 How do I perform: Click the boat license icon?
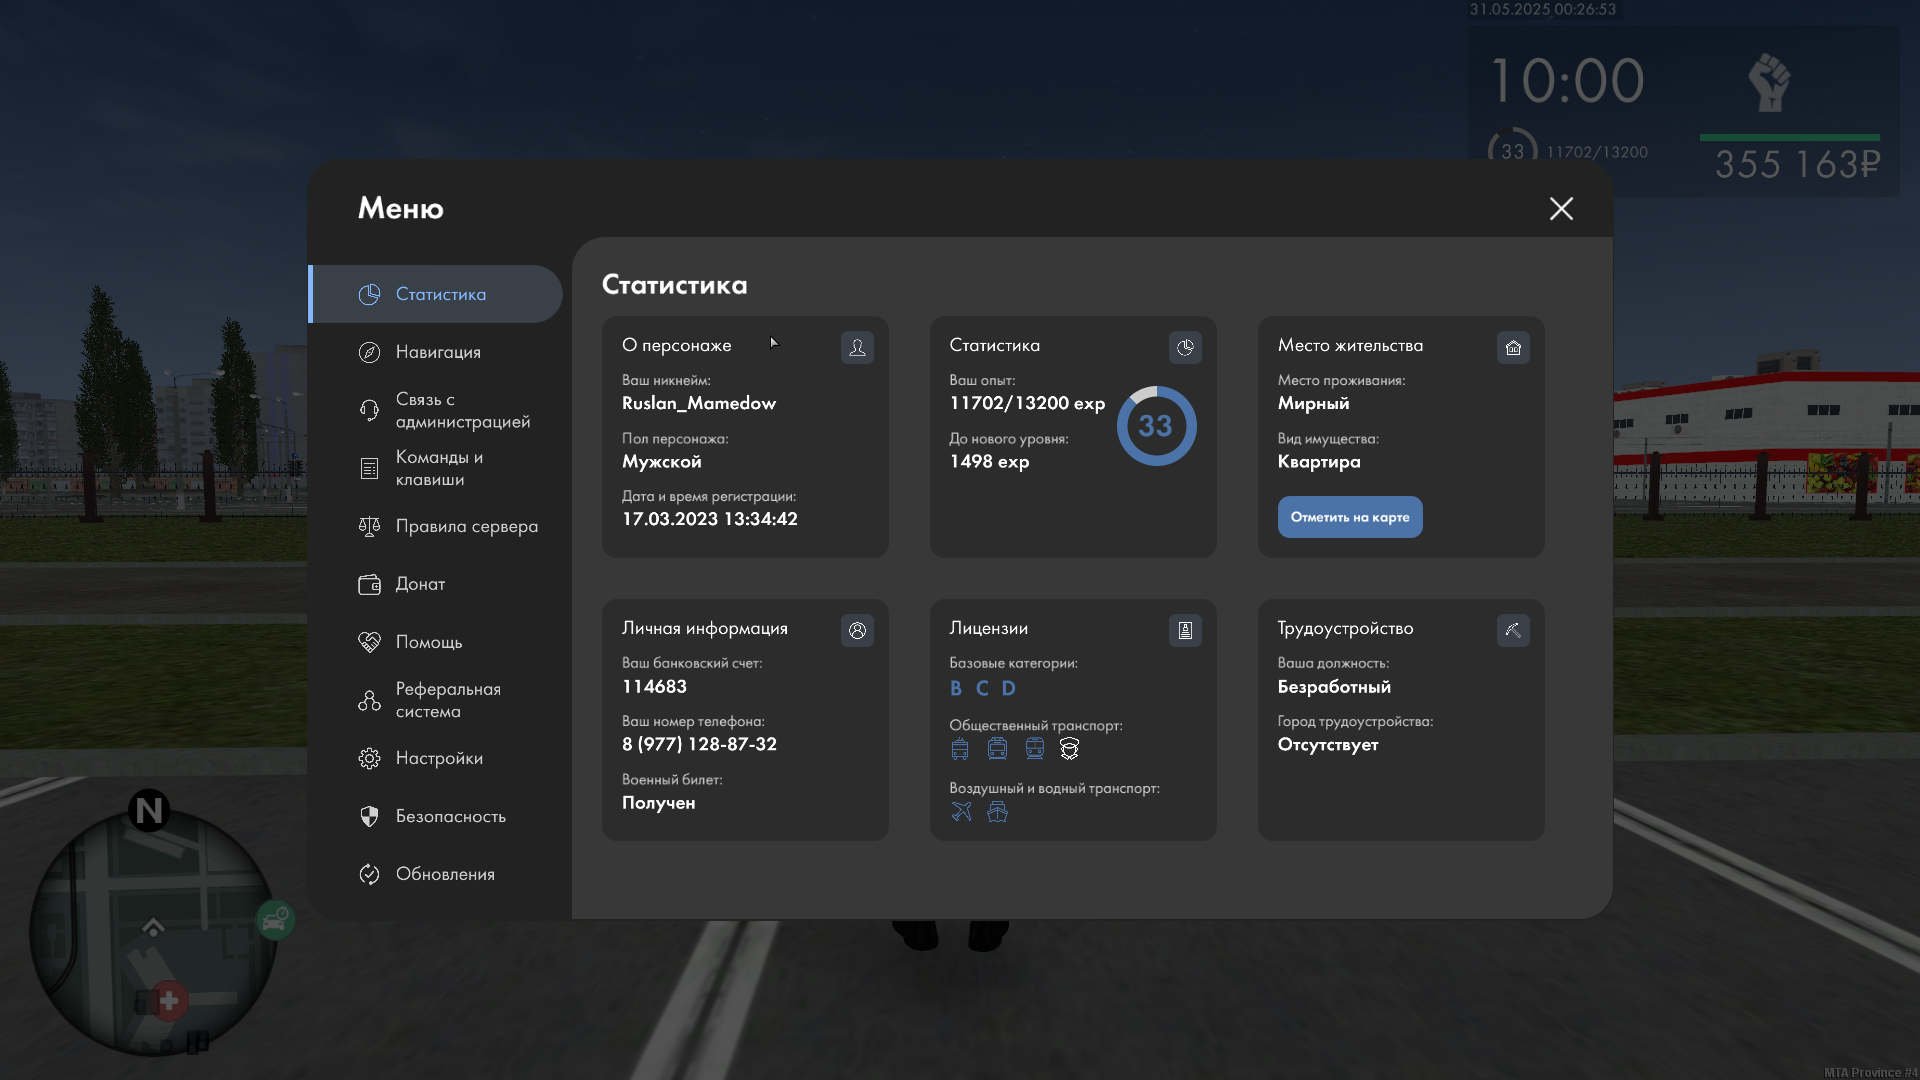997,812
